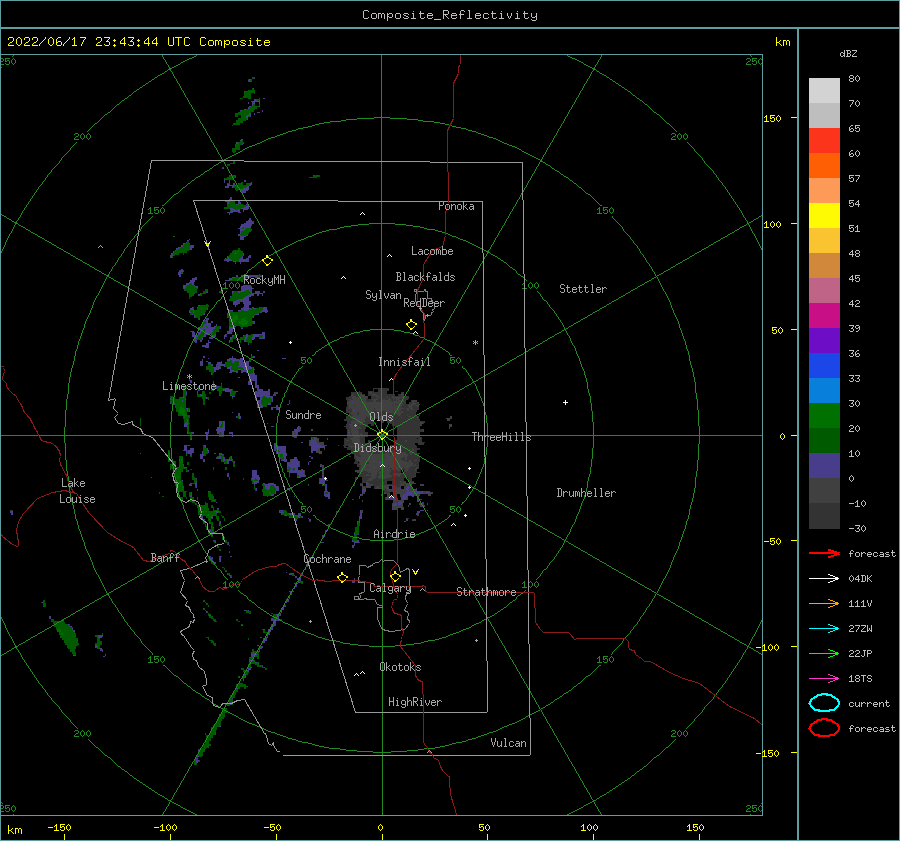The image size is (900, 841).
Task: Click the Limestone label
Action: click(189, 386)
